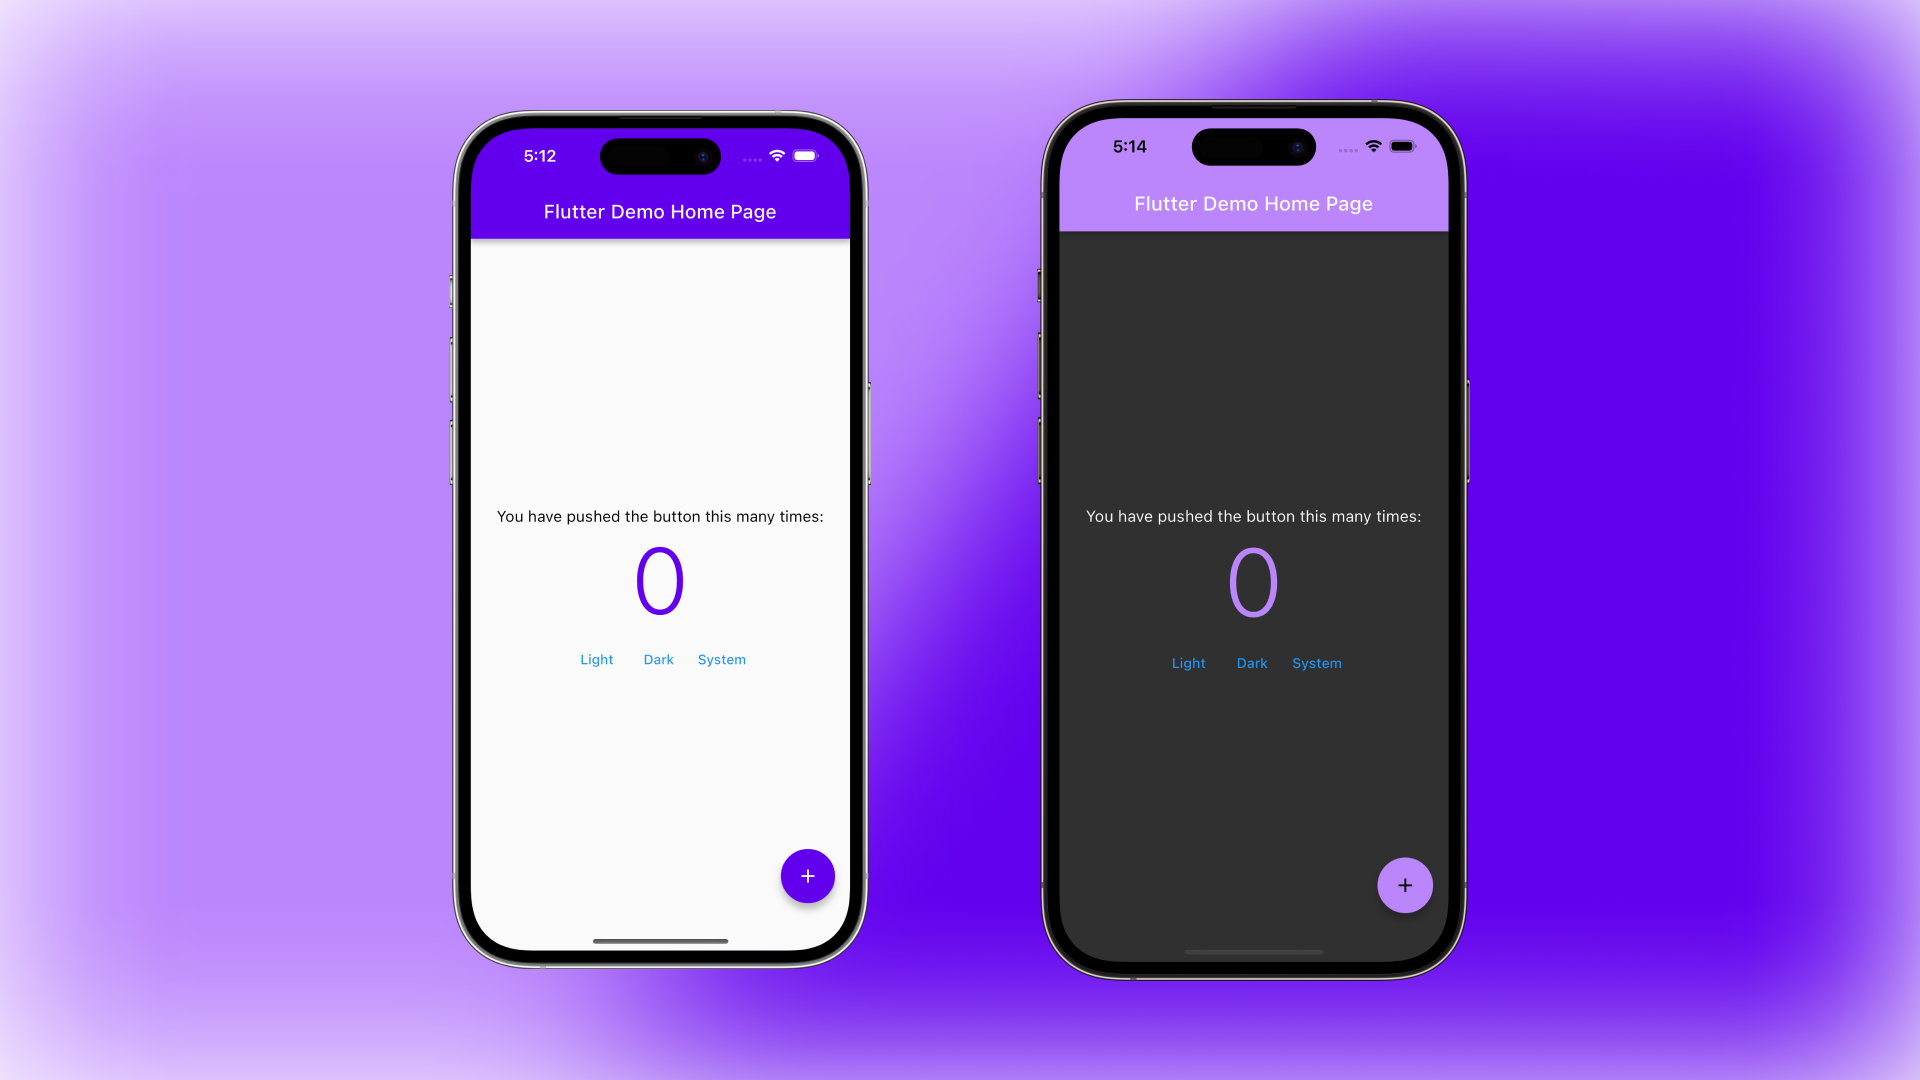Tap the AppBar title Flutter Demo Home Page
This screenshot has width=1920, height=1080.
(x=659, y=211)
